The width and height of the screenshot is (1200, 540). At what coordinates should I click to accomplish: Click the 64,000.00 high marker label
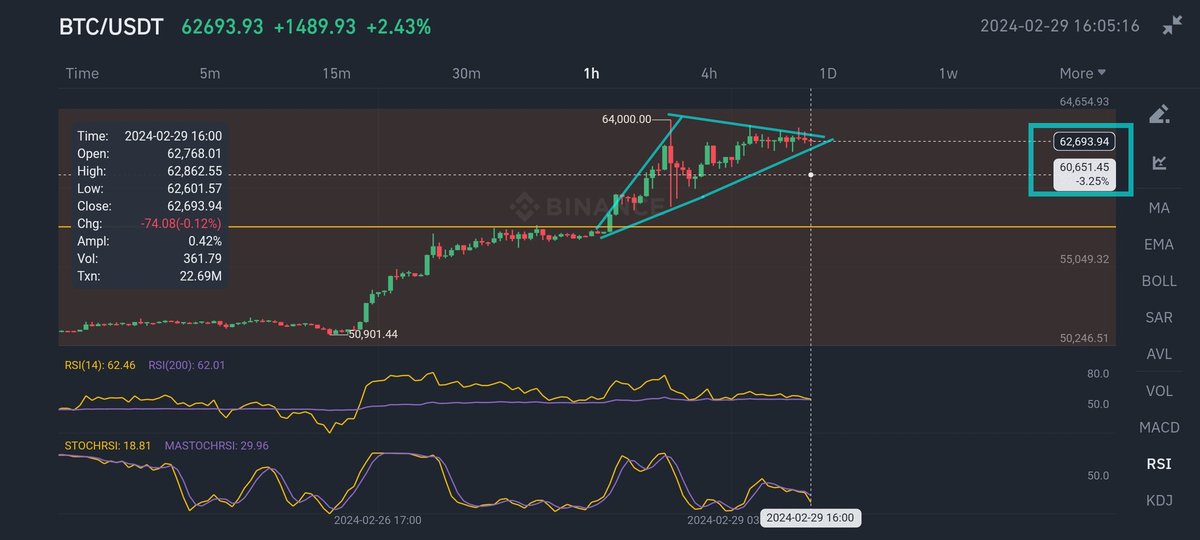pyautogui.click(x=626, y=119)
